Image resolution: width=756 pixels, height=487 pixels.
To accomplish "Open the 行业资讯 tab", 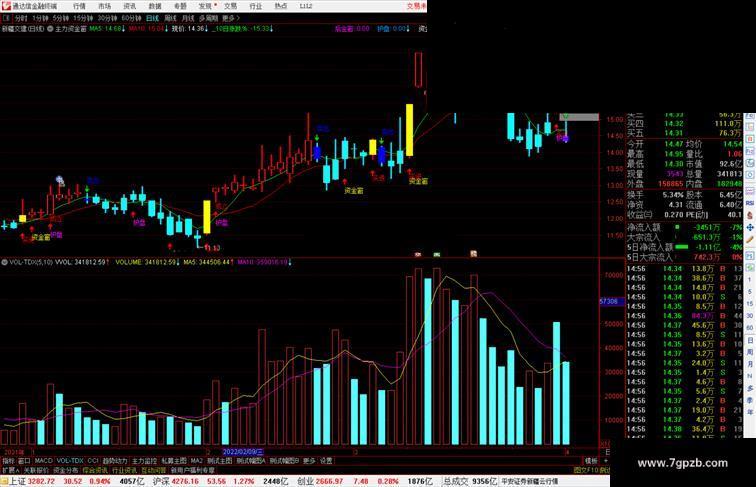I will click(124, 470).
